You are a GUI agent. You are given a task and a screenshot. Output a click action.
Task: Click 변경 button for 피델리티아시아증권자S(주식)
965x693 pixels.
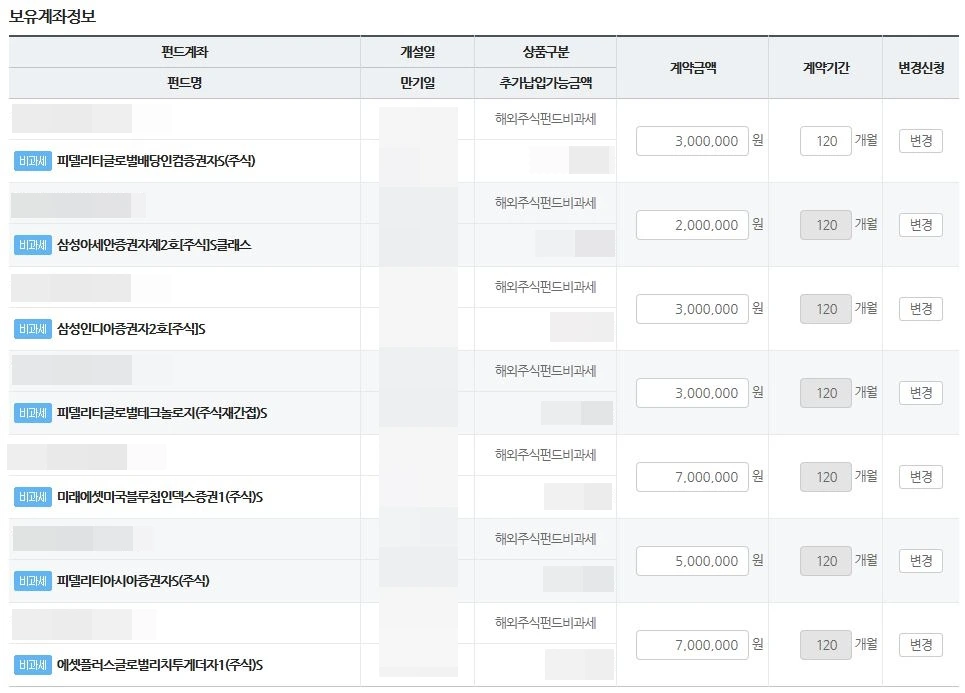pyautogui.click(x=921, y=561)
